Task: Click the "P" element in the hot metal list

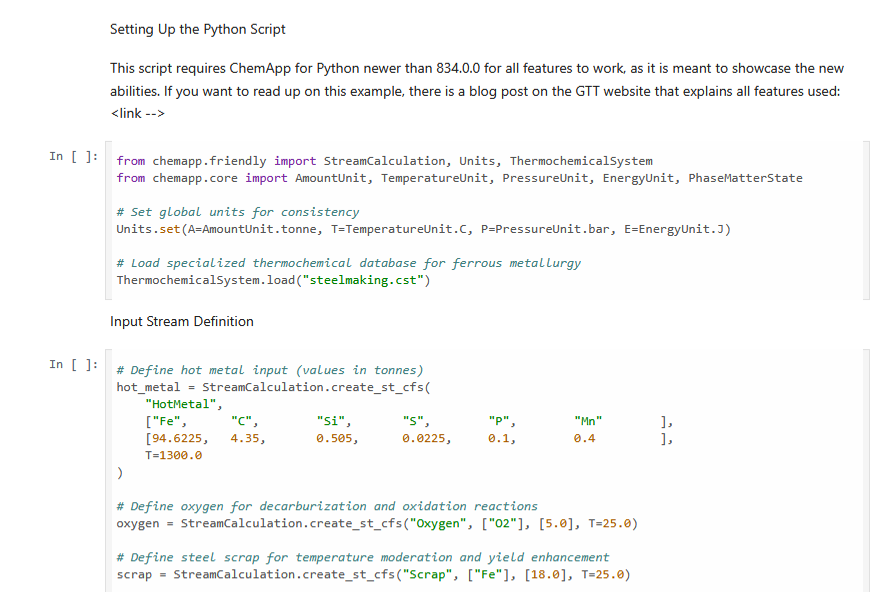Action: (x=499, y=421)
